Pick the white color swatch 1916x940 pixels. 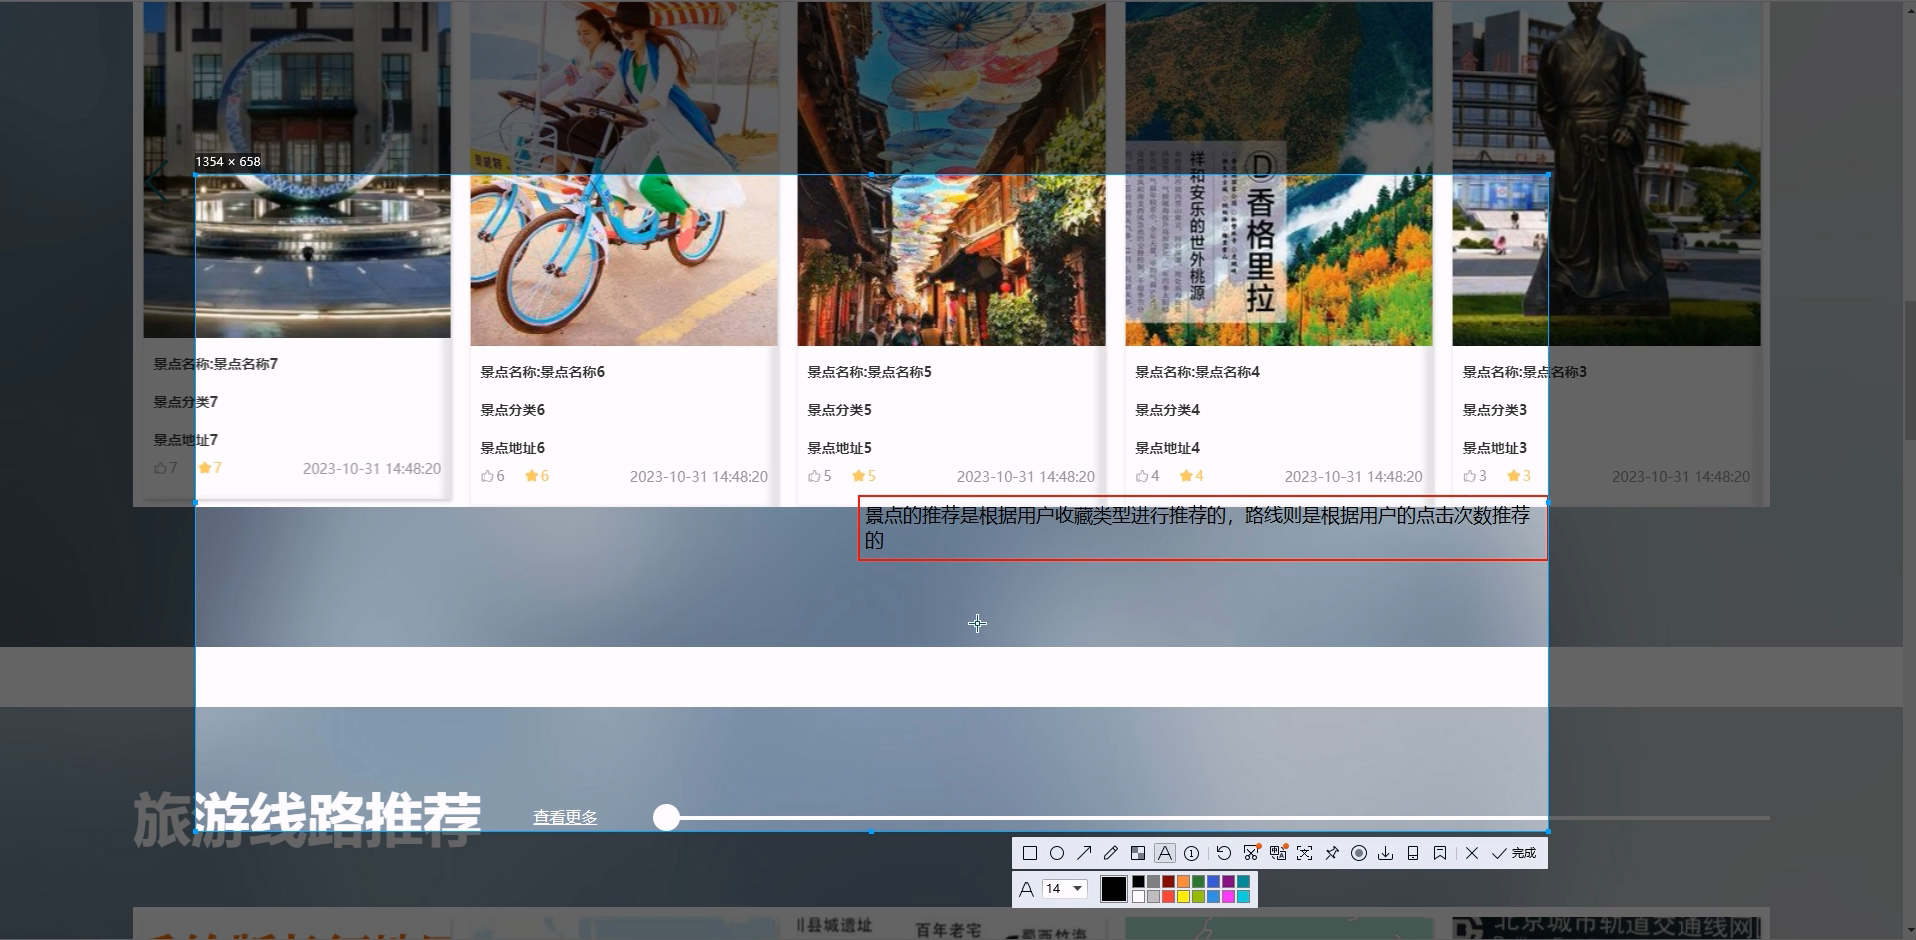pos(1138,896)
